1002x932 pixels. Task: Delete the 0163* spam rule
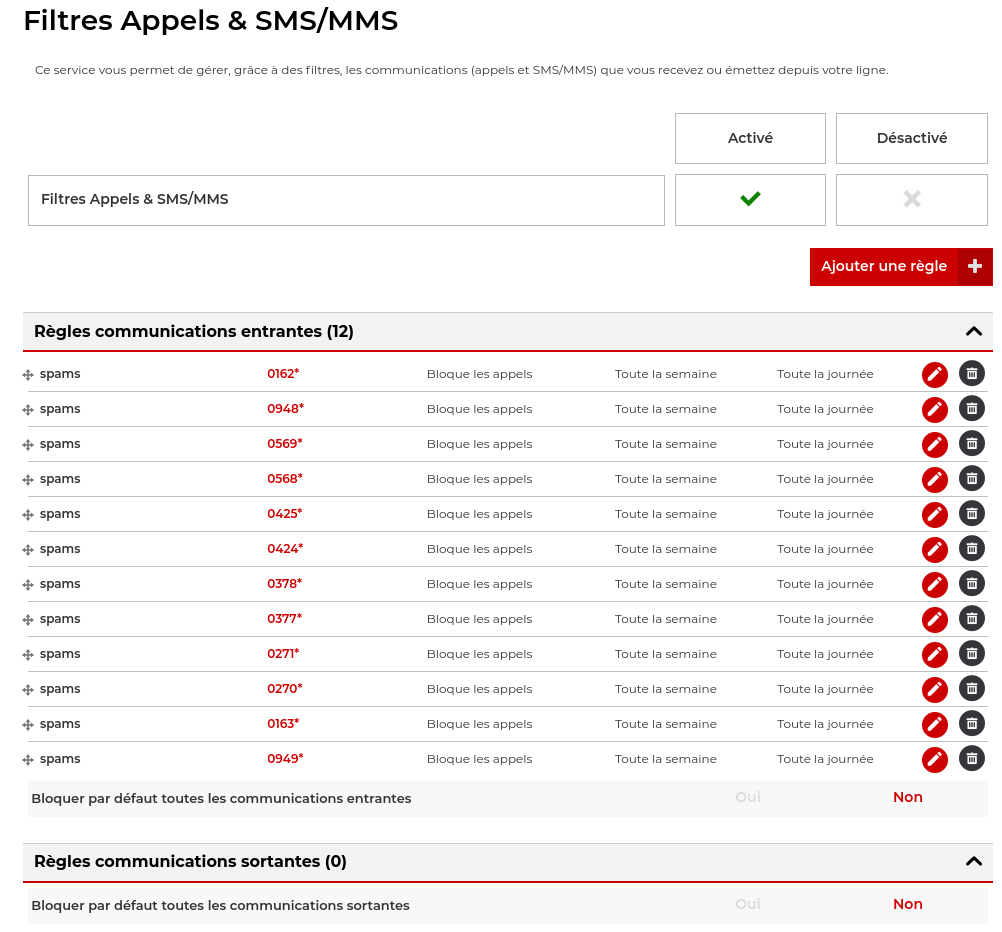[971, 724]
